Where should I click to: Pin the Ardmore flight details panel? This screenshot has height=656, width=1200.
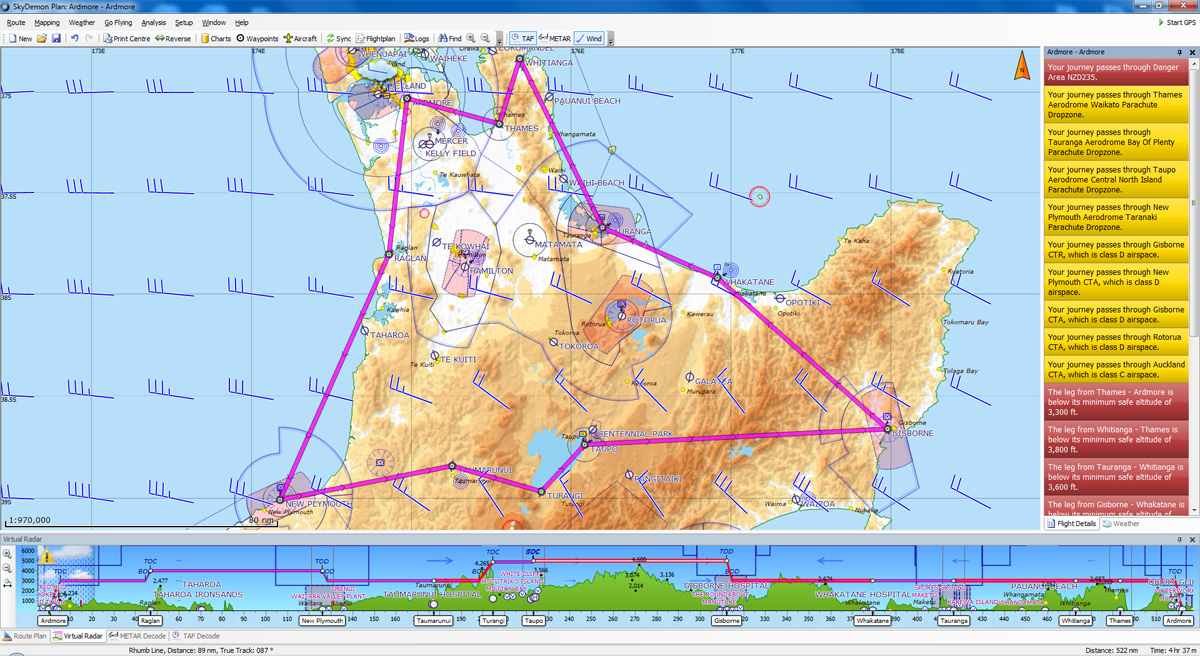[x=1181, y=52]
